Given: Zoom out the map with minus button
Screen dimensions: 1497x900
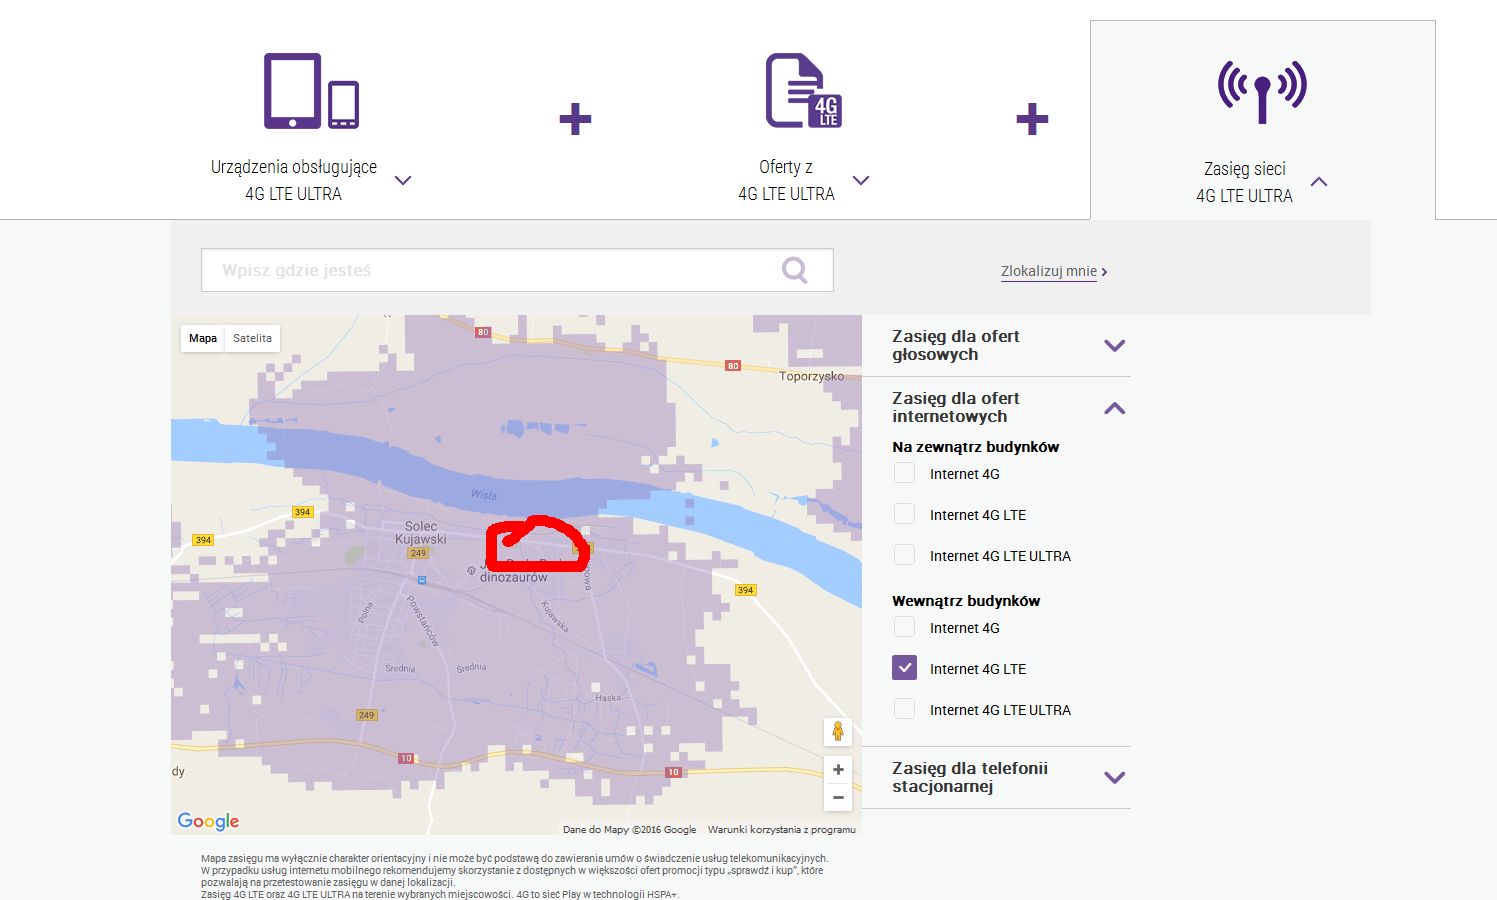Looking at the screenshot, I should click(838, 797).
